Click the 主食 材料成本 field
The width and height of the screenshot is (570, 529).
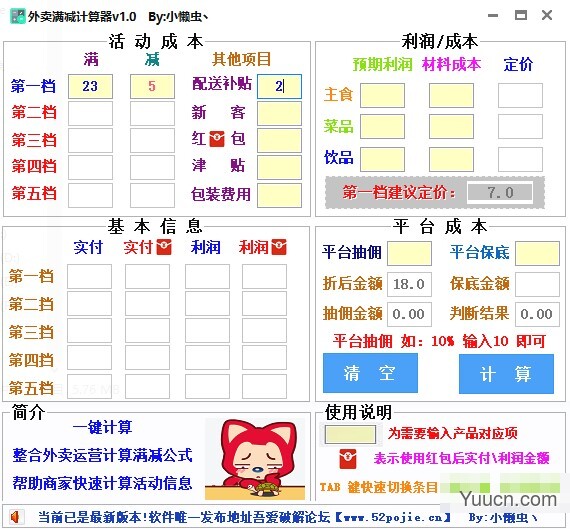(x=451, y=95)
